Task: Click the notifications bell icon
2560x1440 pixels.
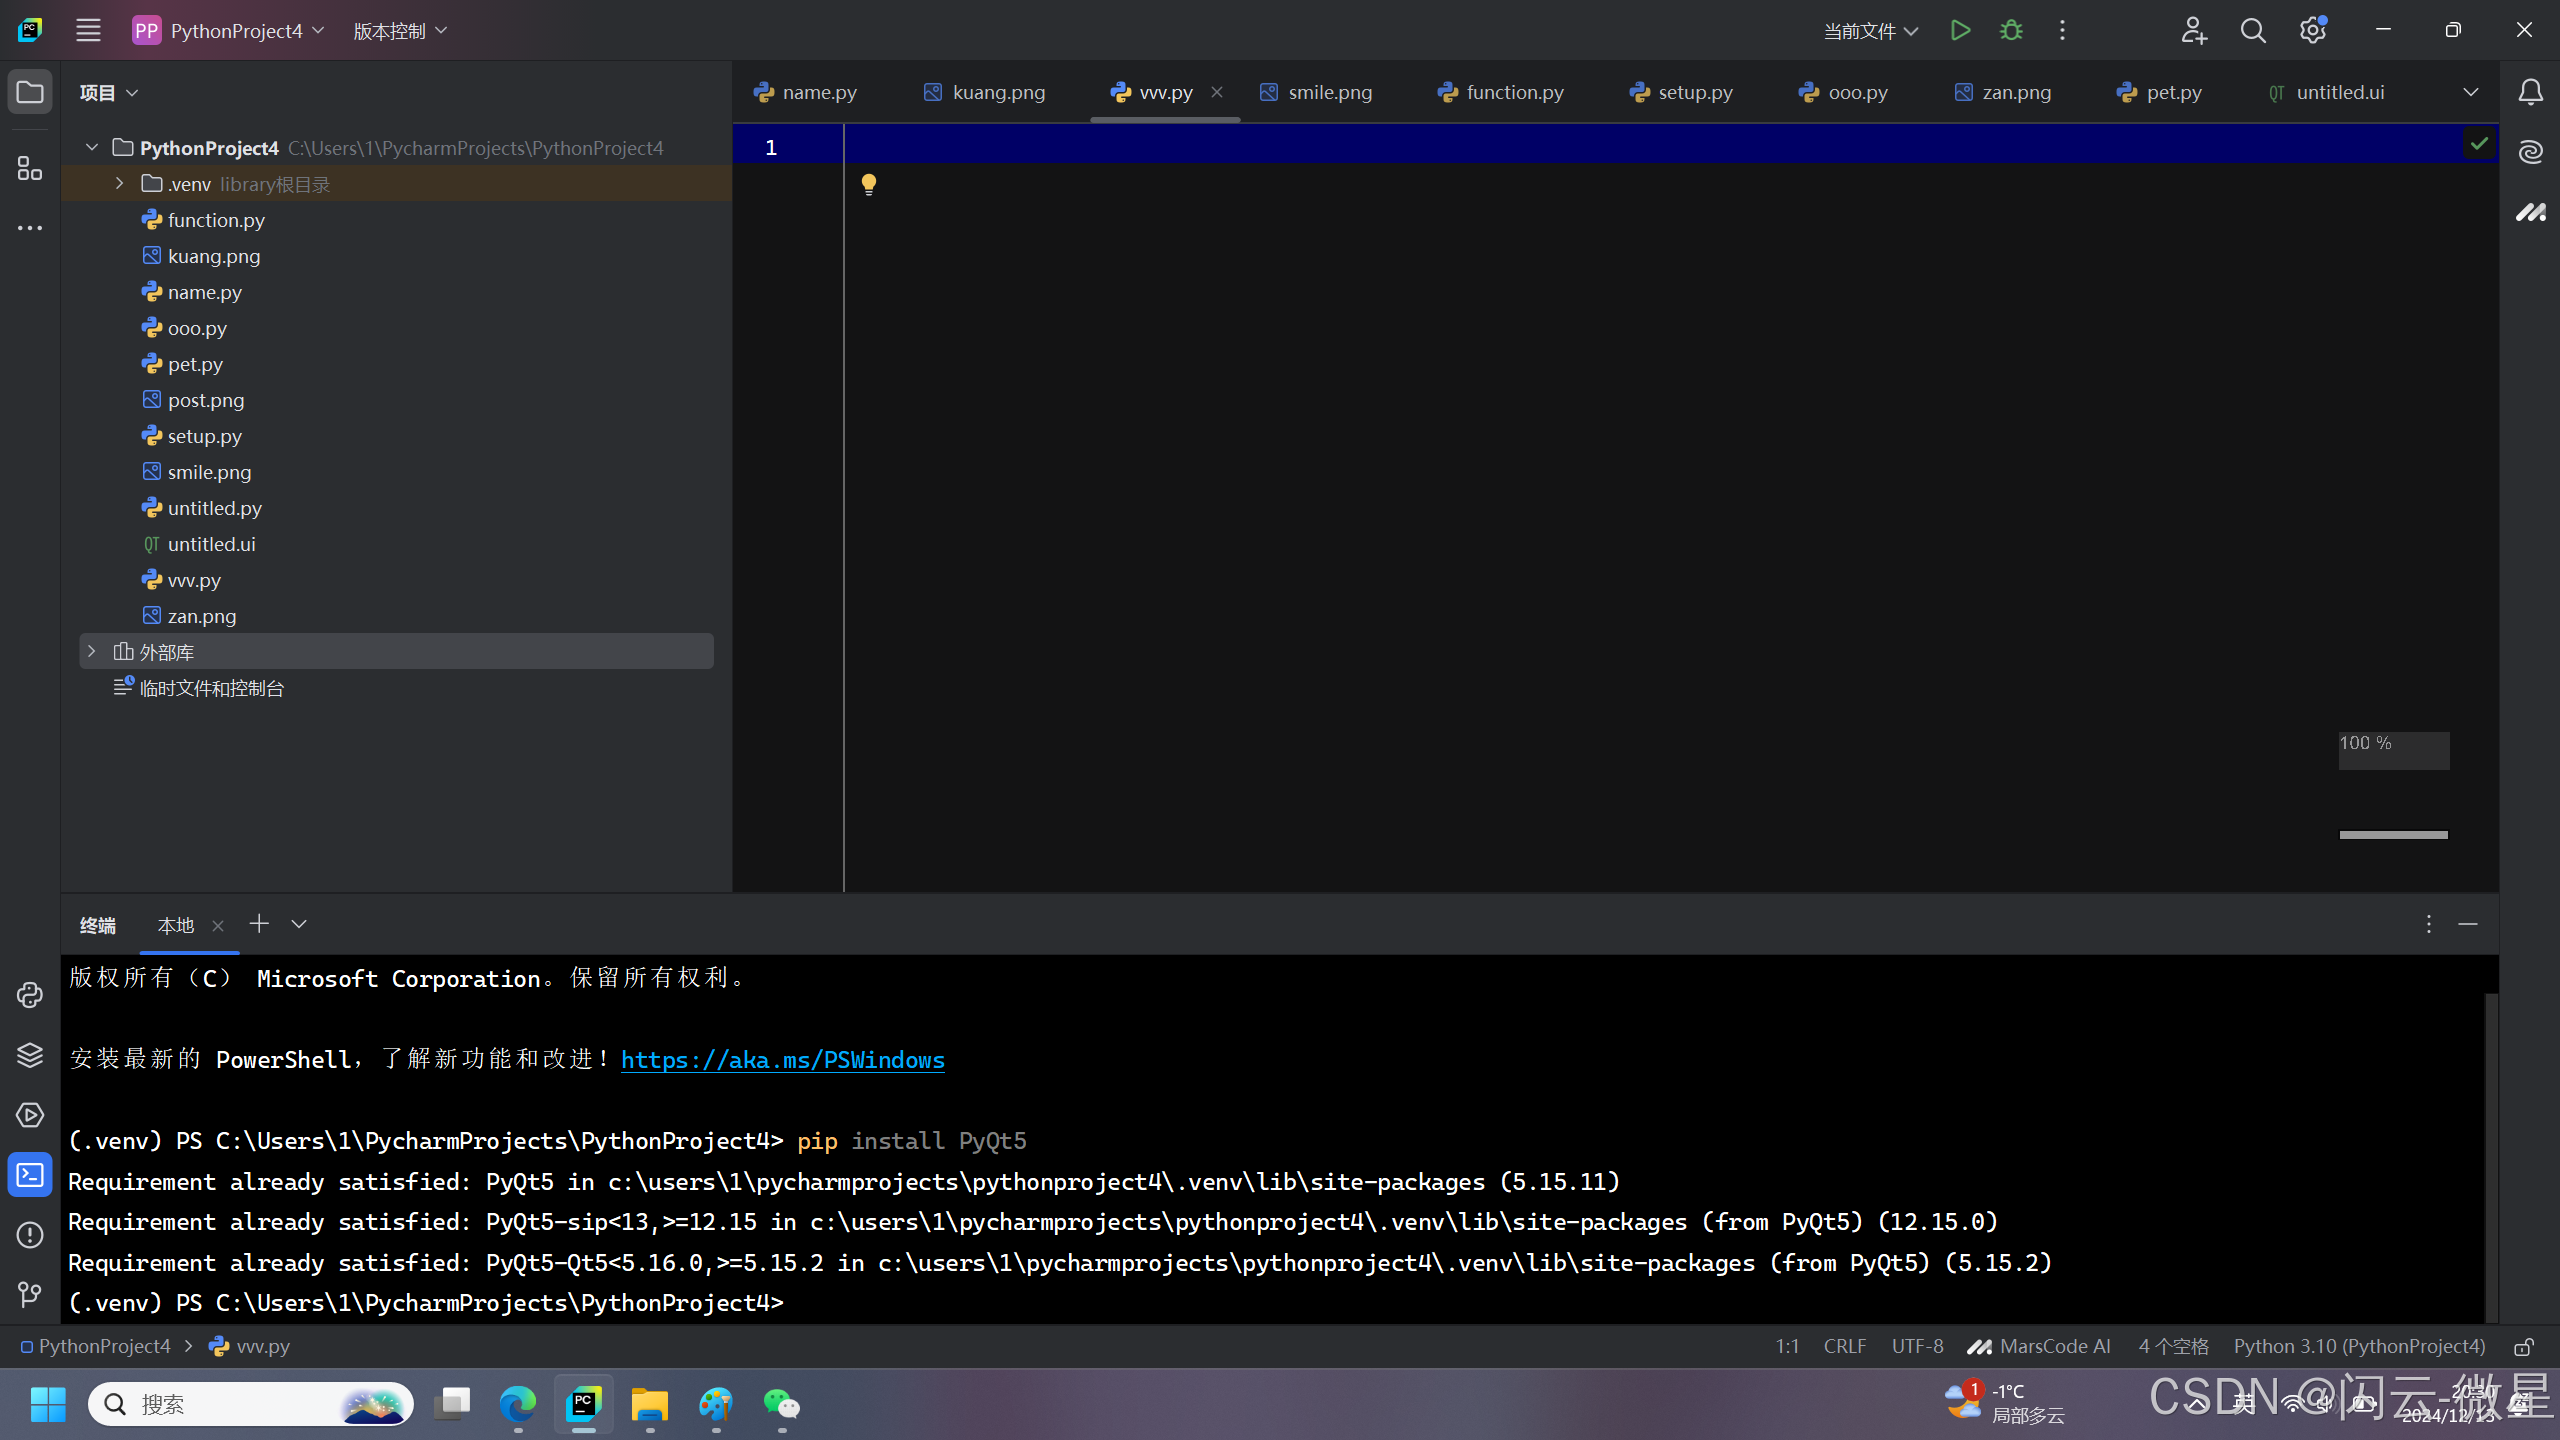Action: [x=2530, y=92]
